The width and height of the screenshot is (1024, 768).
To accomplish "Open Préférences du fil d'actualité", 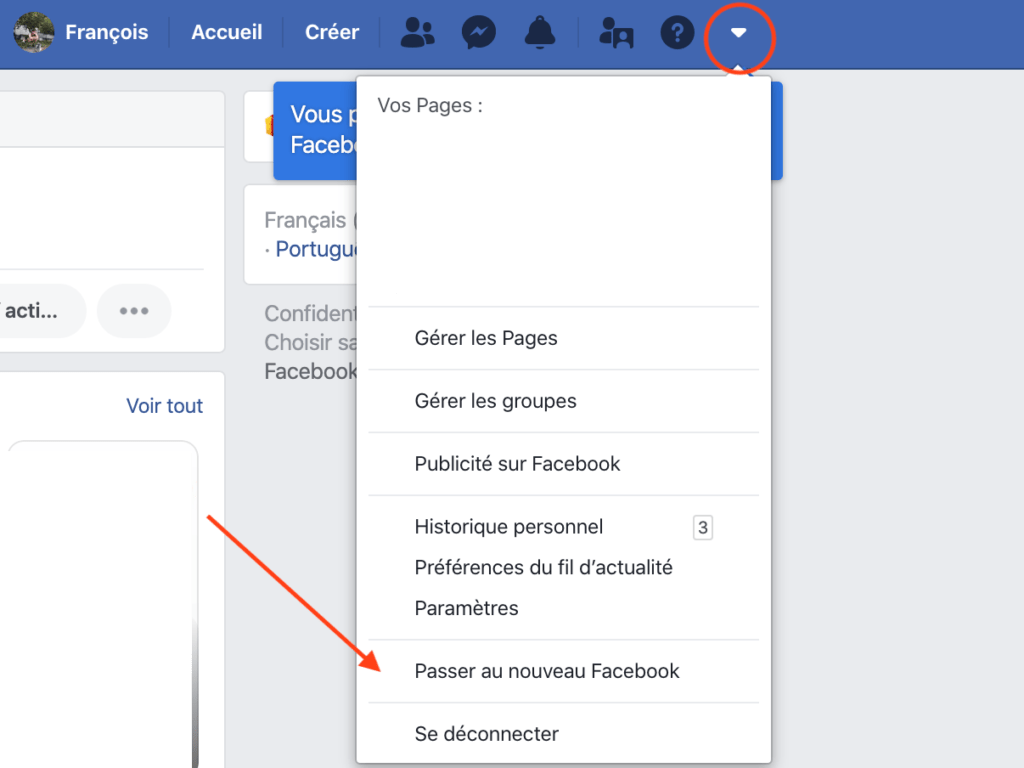I will [543, 568].
